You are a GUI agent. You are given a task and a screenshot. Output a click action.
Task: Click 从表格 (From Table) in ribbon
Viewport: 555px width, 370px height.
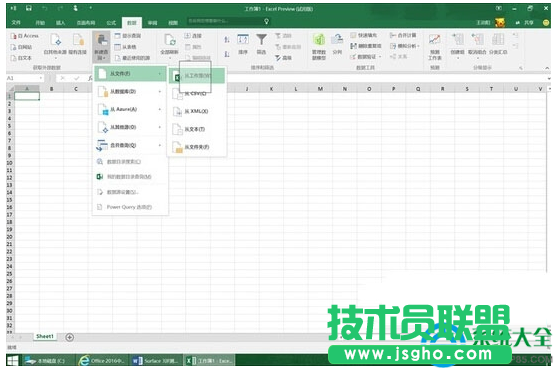tap(125, 47)
